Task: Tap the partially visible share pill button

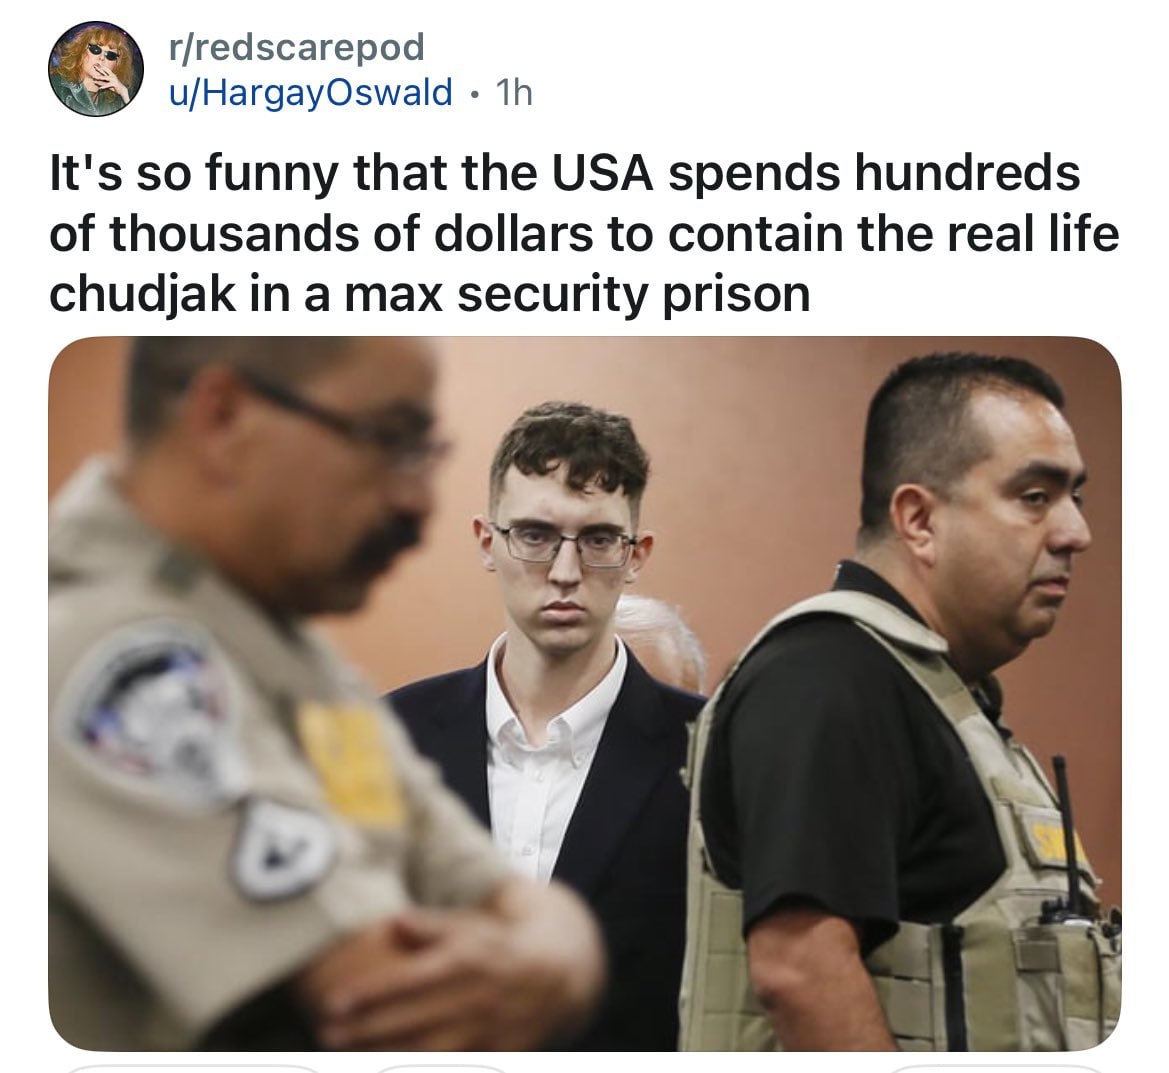Action: pos(995,1069)
